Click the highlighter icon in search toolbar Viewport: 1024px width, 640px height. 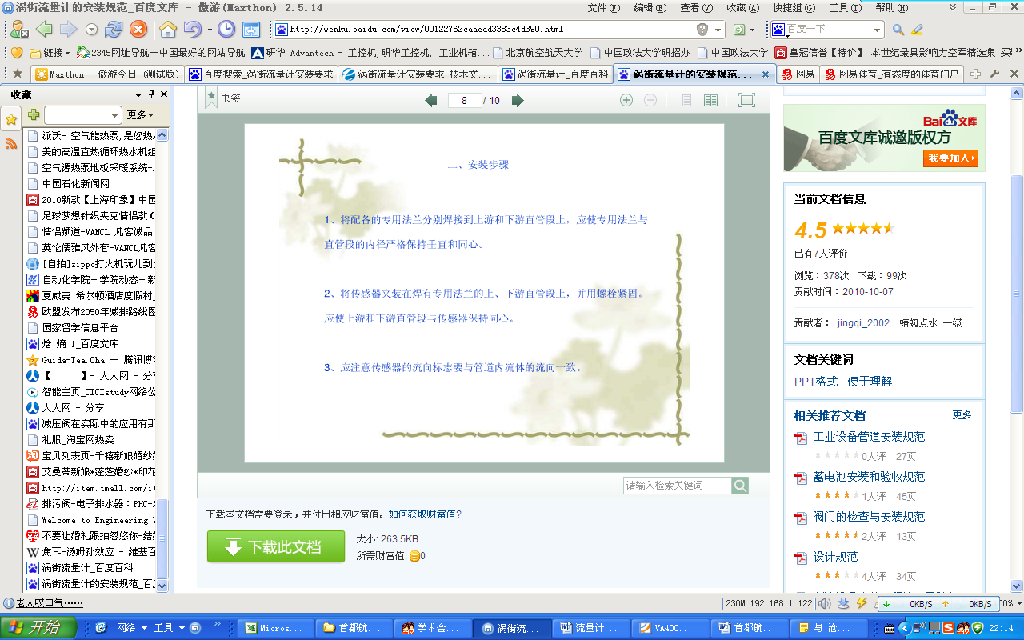pyautogui.click(x=917, y=29)
